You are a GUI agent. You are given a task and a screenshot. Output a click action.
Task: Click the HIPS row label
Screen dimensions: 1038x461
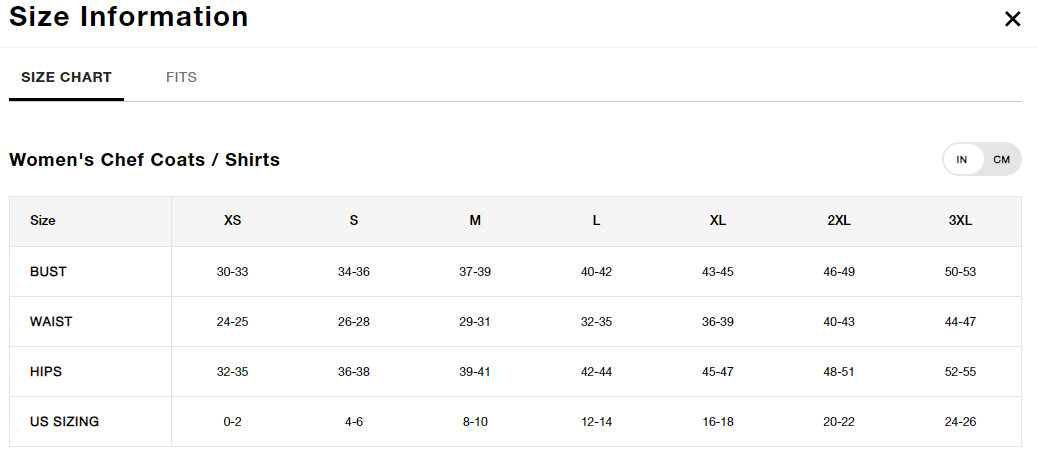tap(46, 372)
